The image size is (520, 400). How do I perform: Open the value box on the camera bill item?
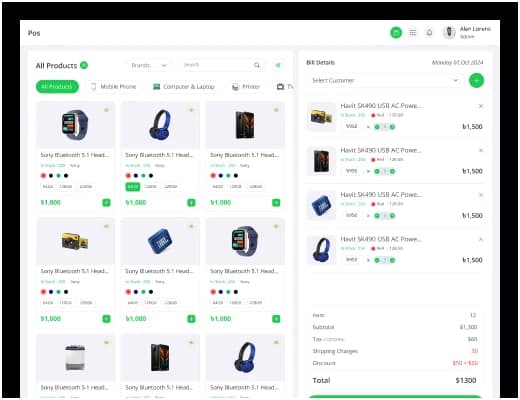(x=352, y=126)
